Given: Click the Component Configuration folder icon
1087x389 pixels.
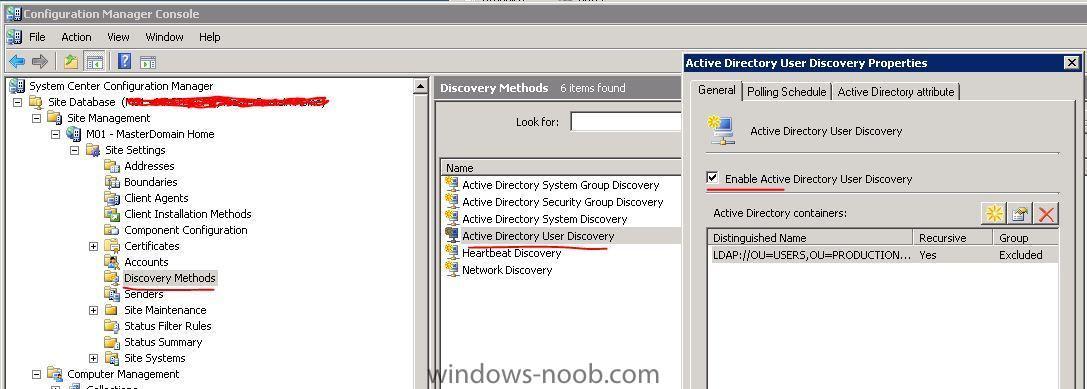Looking at the screenshot, I should click(112, 230).
